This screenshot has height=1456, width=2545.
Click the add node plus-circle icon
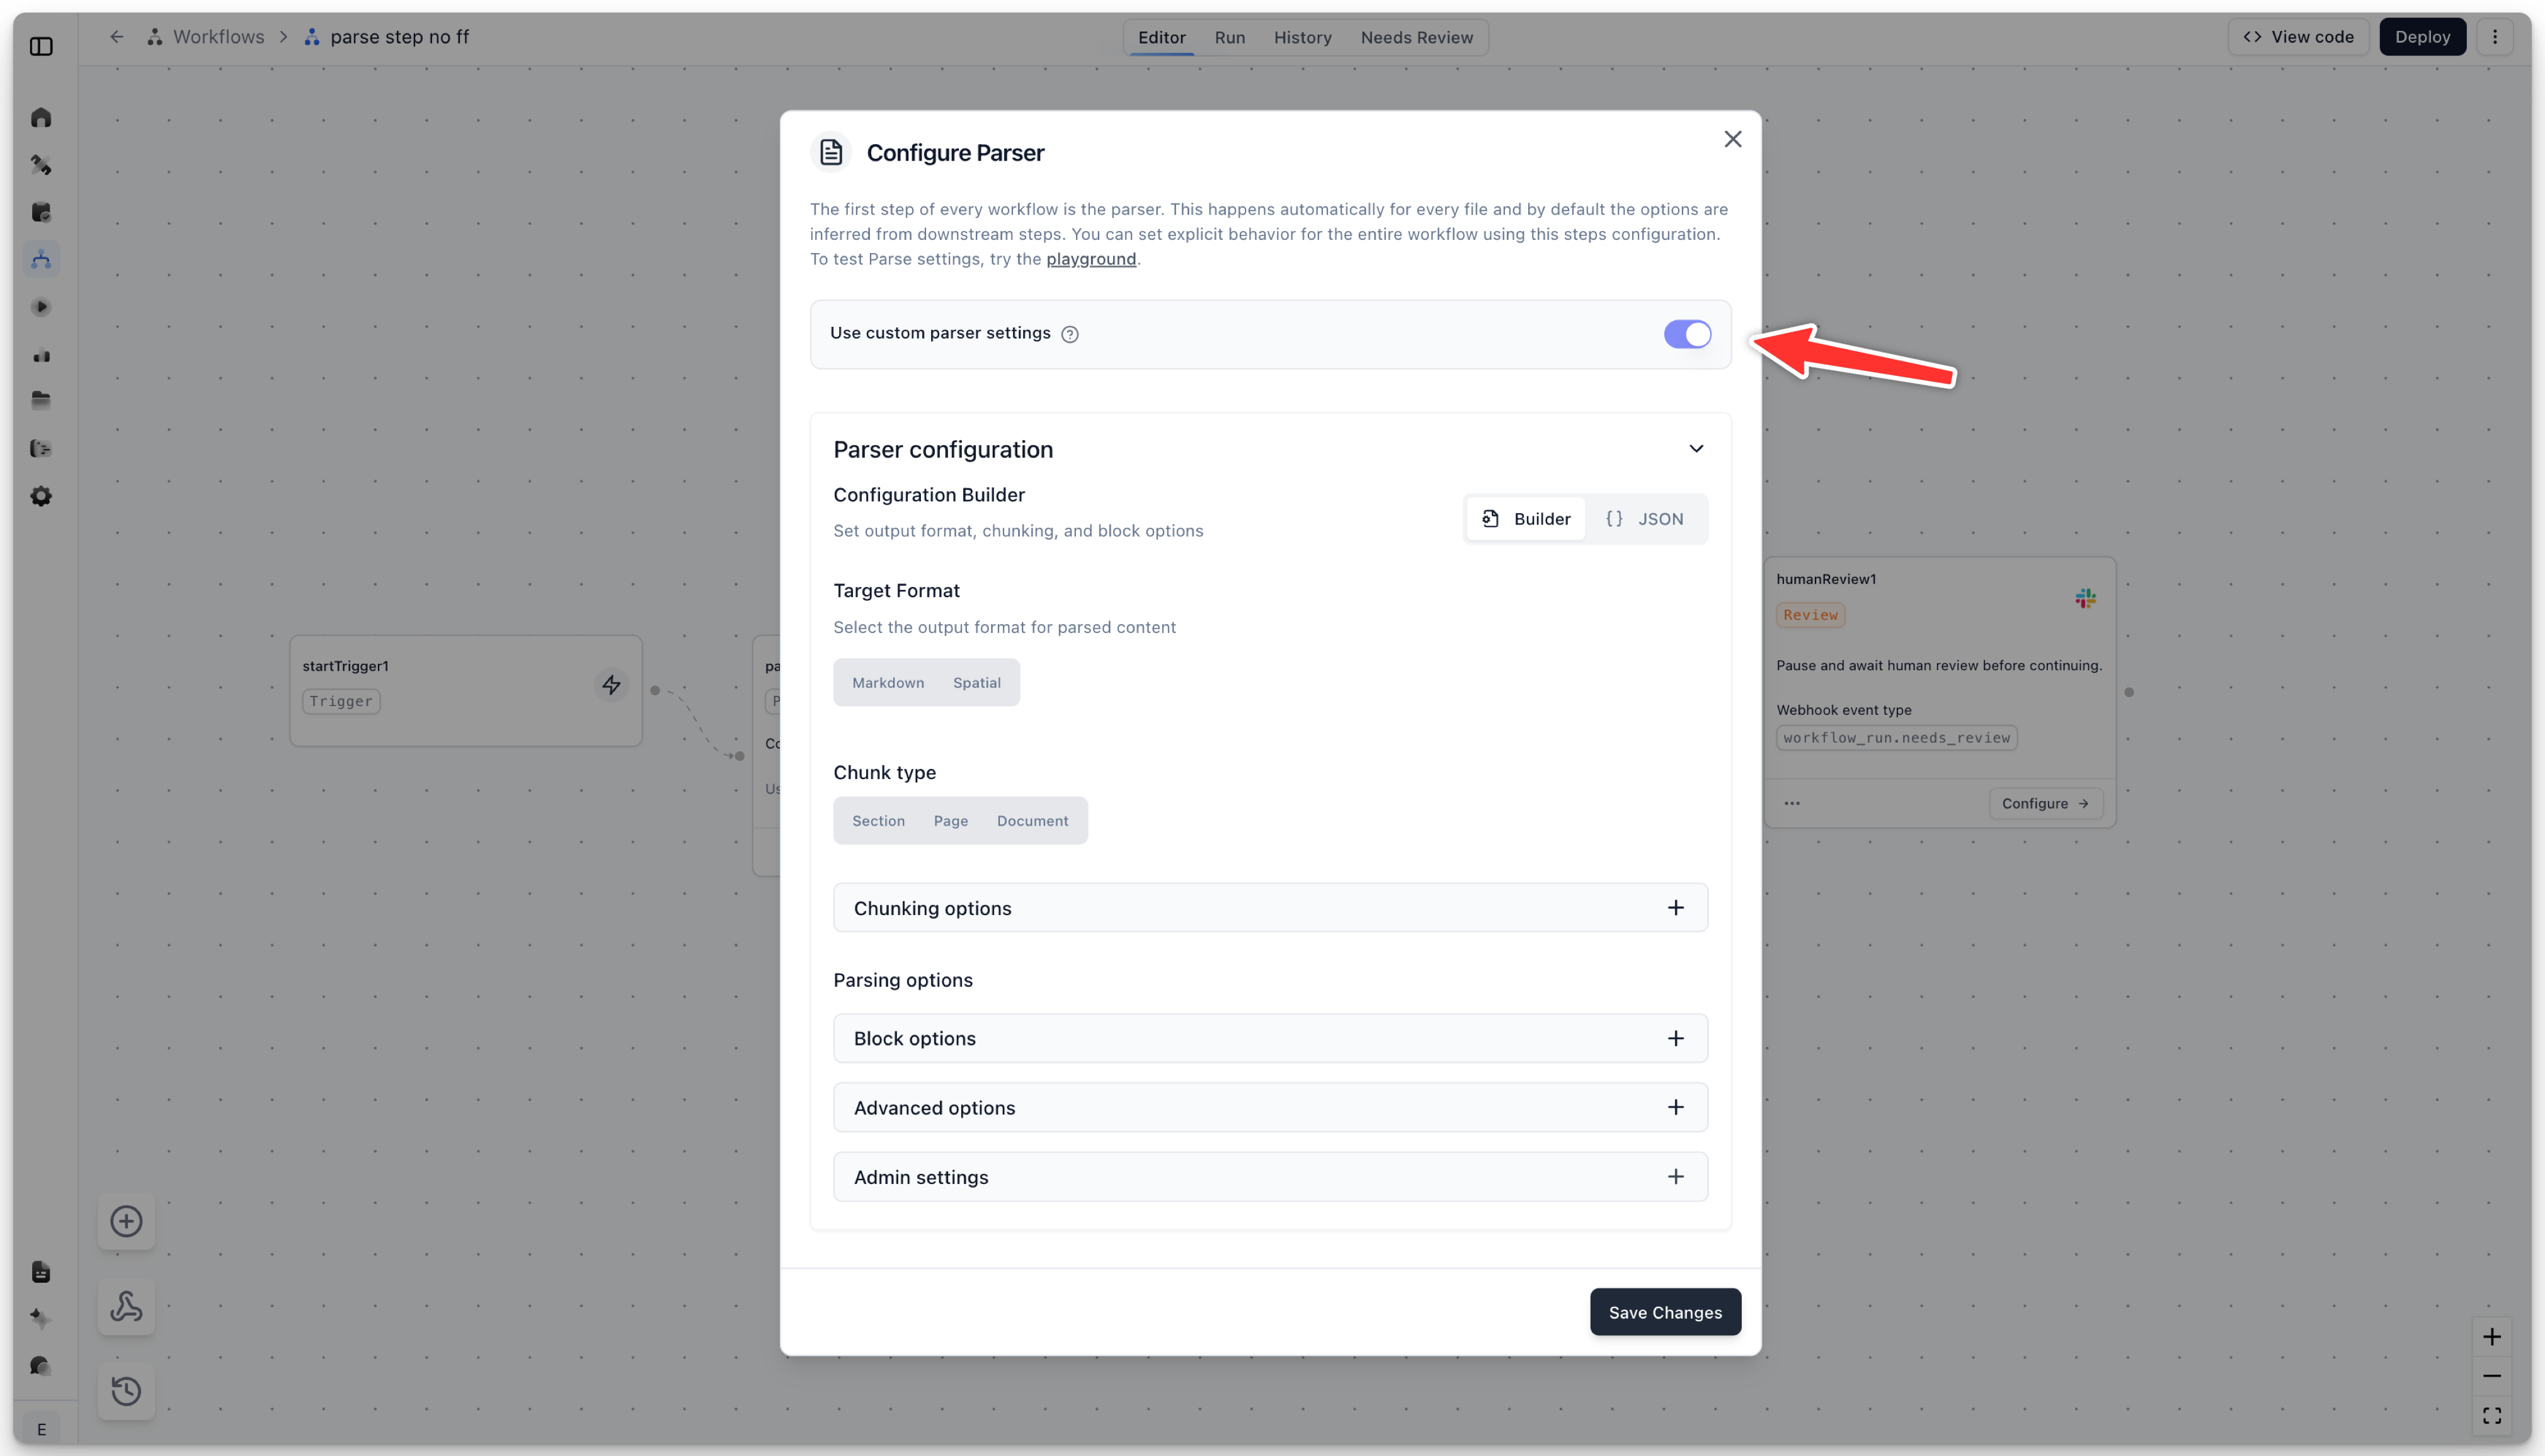(x=126, y=1221)
